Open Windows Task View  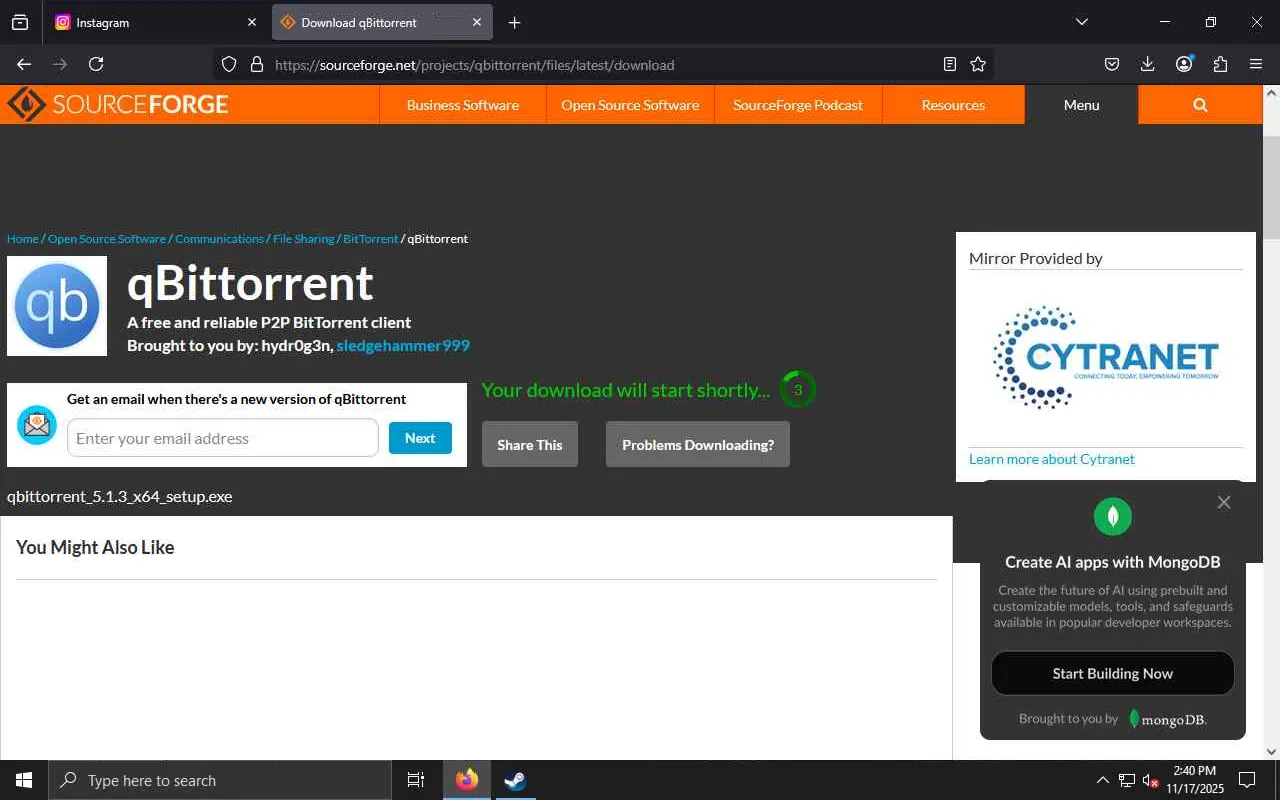tap(416, 780)
